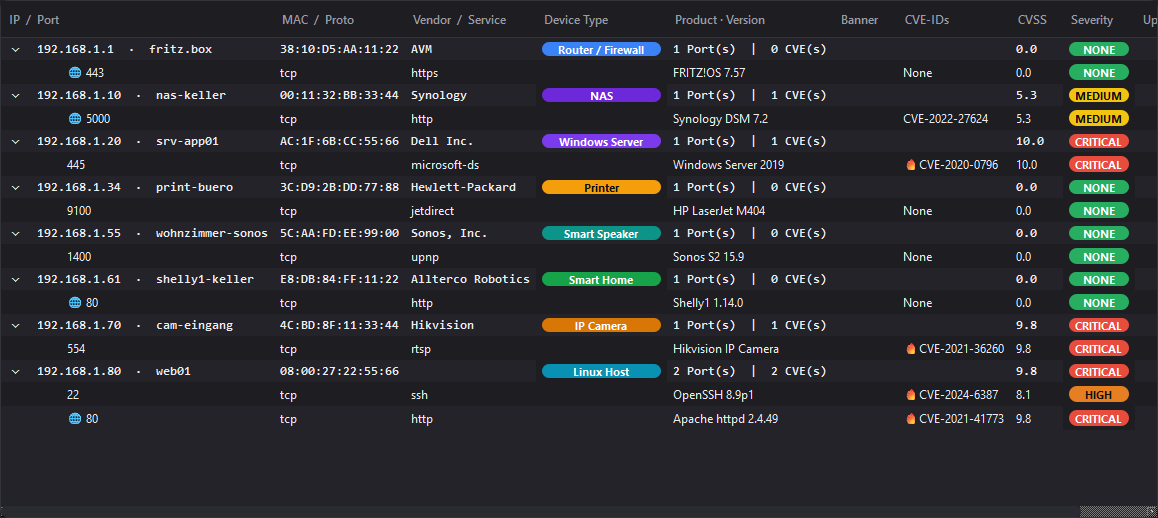This screenshot has width=1158, height=518.
Task: Select the Hikvision vendor cell
Action: (x=442, y=325)
